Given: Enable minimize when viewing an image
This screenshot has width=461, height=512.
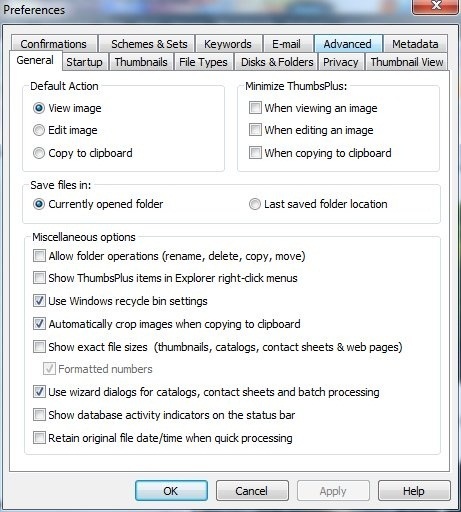Looking at the screenshot, I should tap(255, 108).
